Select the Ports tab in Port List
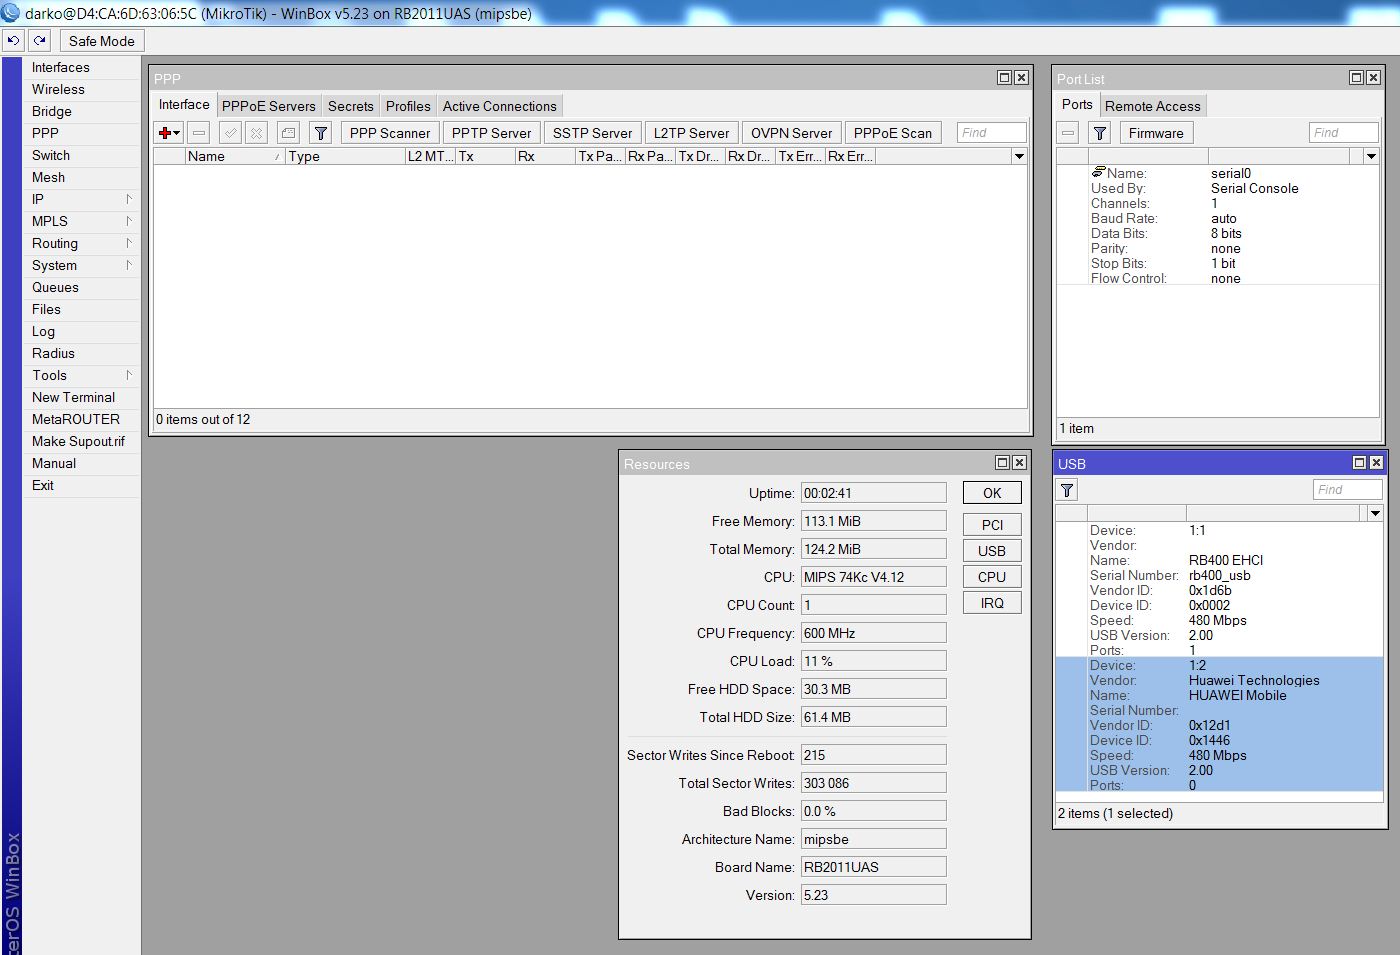Viewport: 1400px width, 955px height. [x=1077, y=105]
